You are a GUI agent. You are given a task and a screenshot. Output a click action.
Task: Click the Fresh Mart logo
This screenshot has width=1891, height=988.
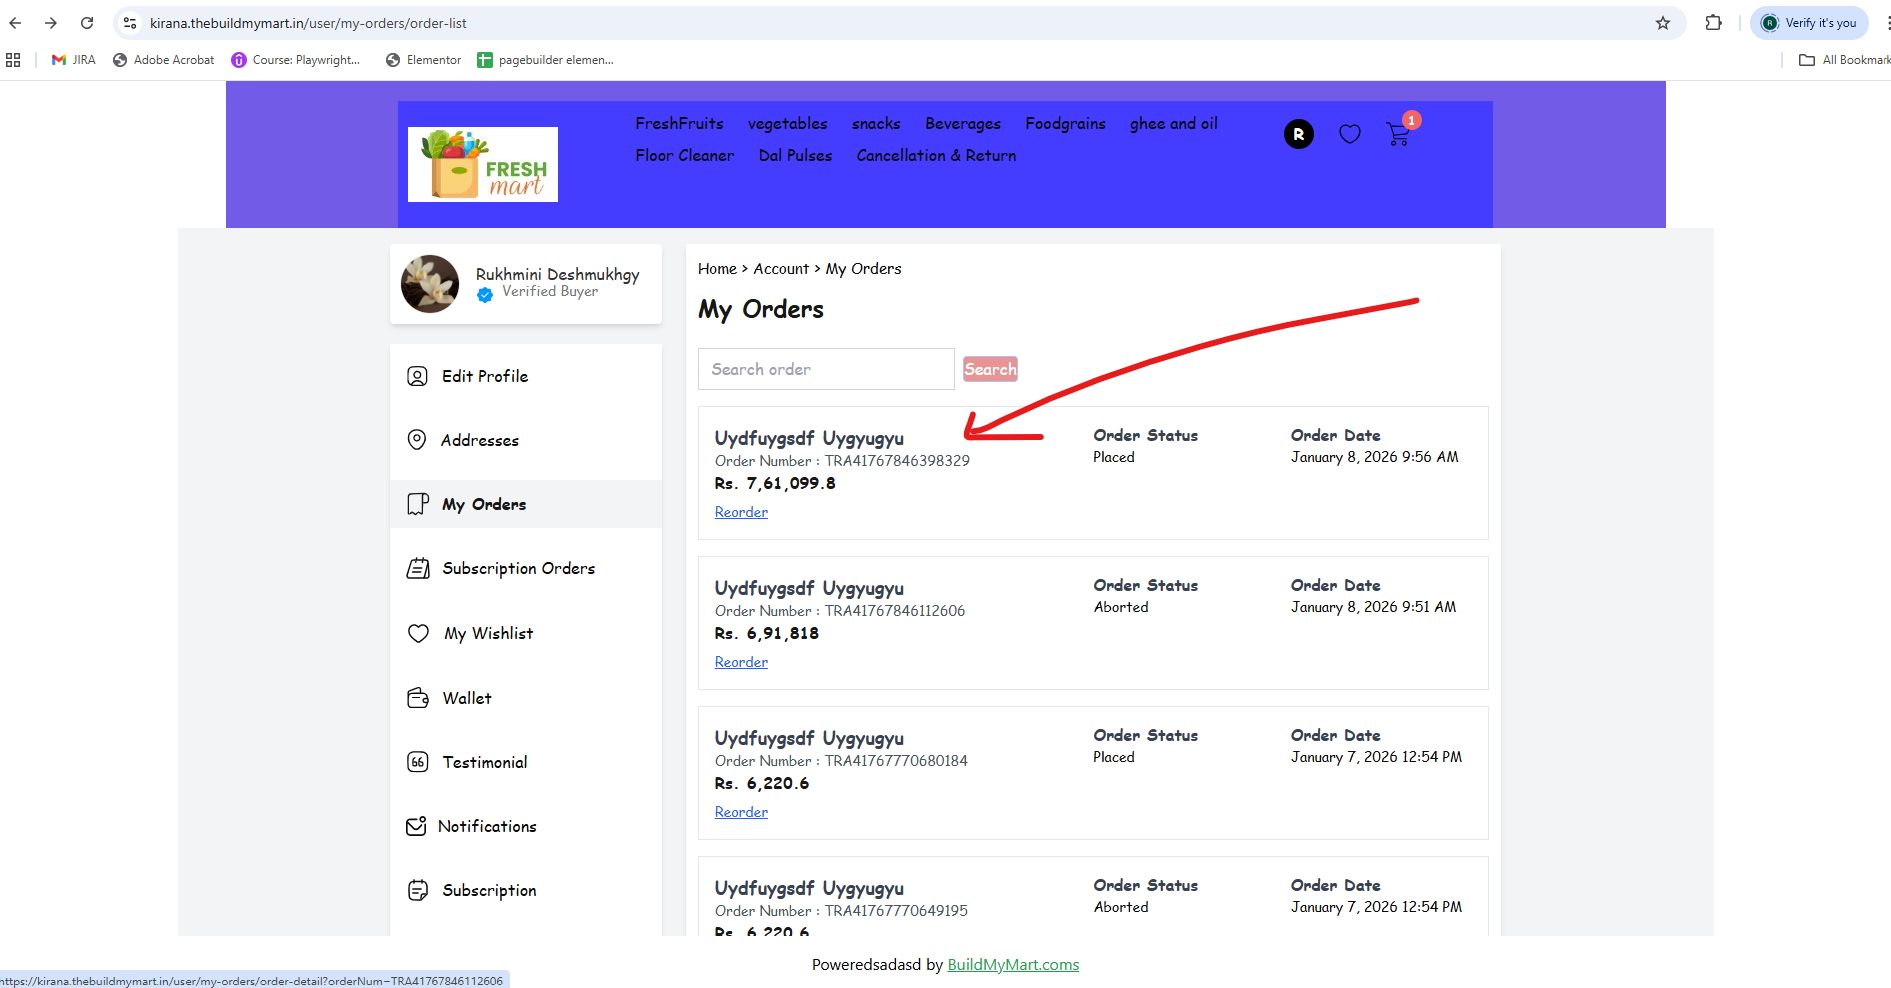click(x=483, y=164)
